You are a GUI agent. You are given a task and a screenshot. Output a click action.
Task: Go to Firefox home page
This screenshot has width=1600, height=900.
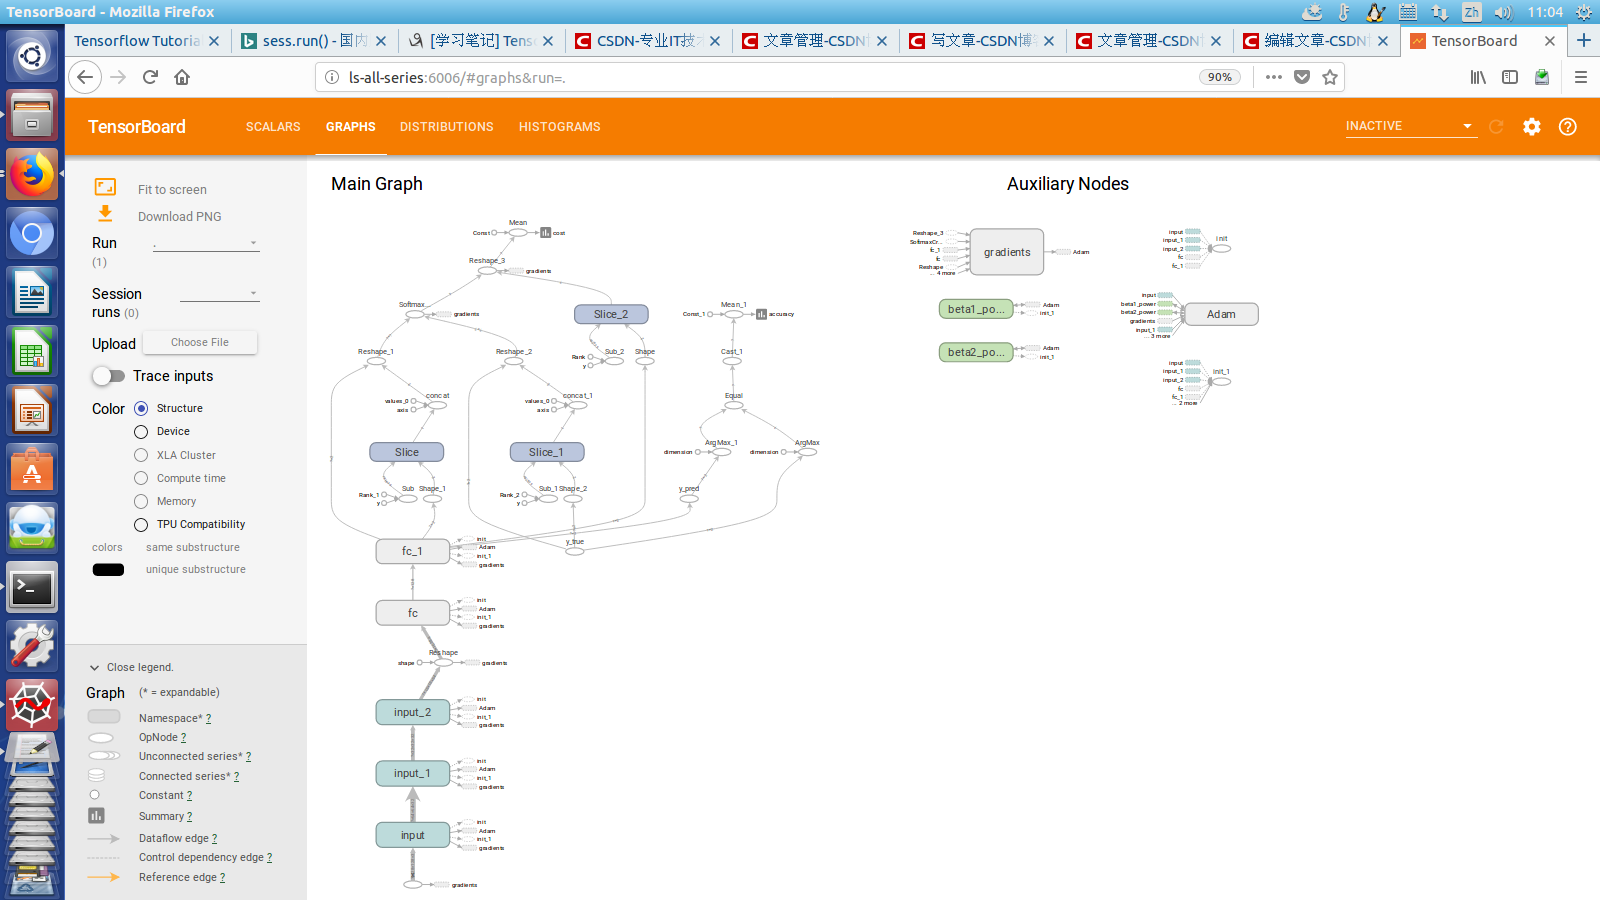click(182, 77)
